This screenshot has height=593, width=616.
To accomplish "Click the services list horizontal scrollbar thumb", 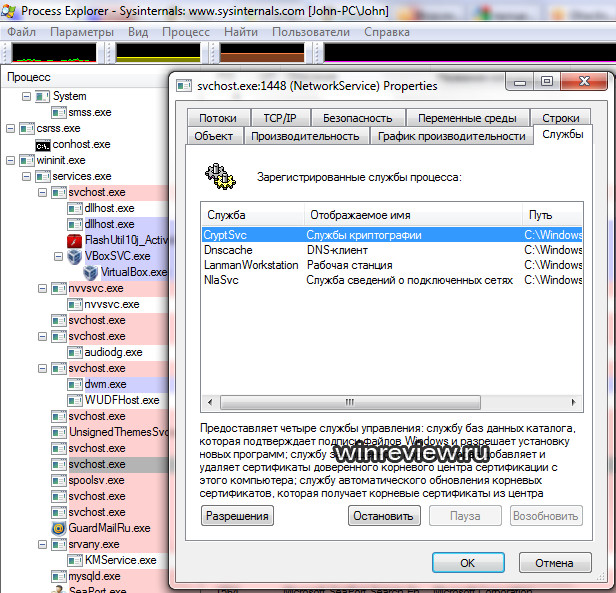I will 350,402.
